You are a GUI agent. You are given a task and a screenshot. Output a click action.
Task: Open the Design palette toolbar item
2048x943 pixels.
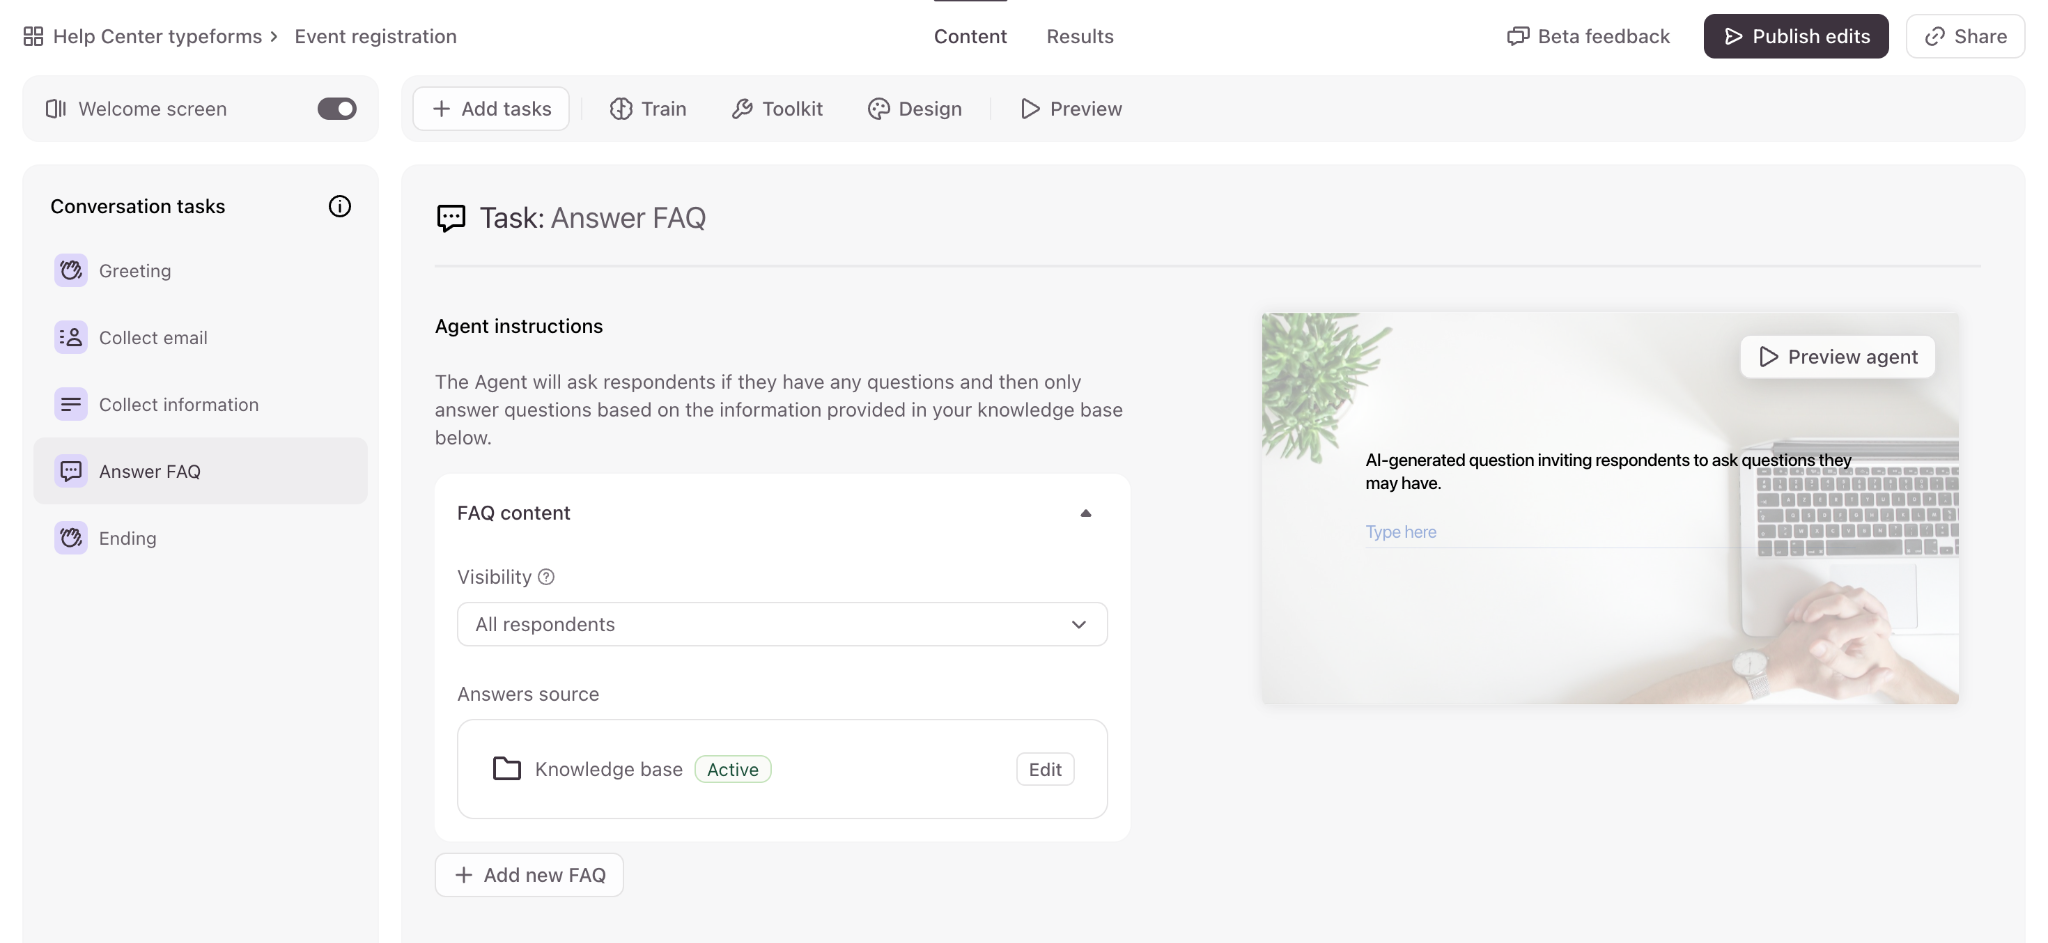[x=915, y=109]
